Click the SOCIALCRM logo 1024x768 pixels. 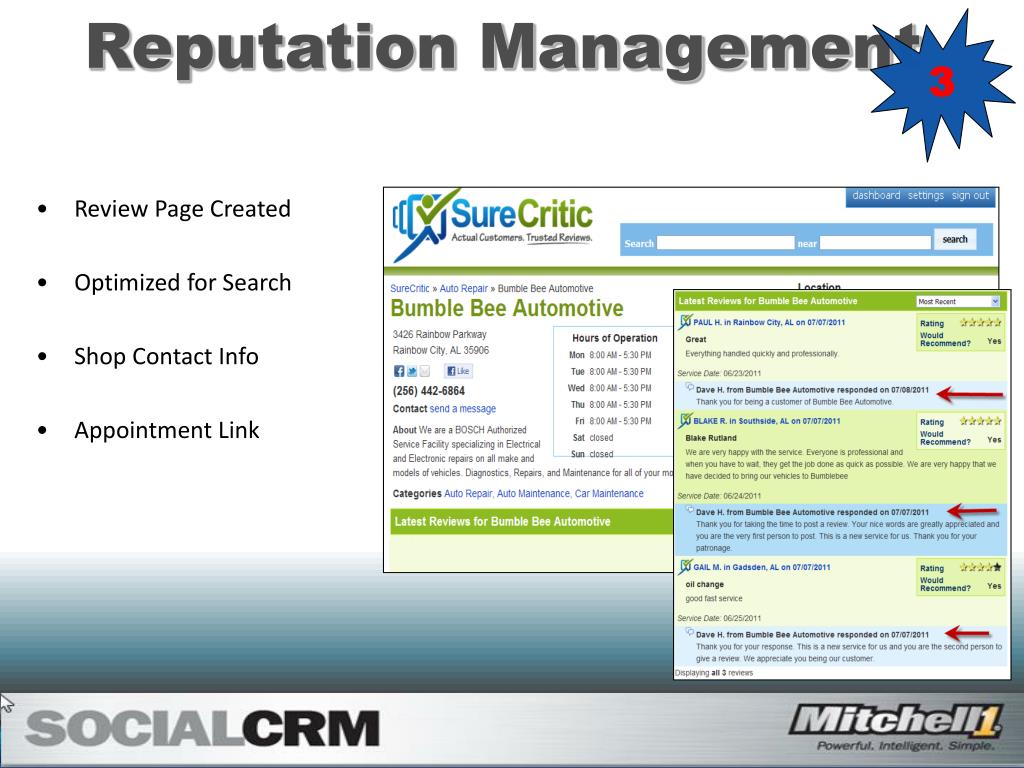coord(202,729)
